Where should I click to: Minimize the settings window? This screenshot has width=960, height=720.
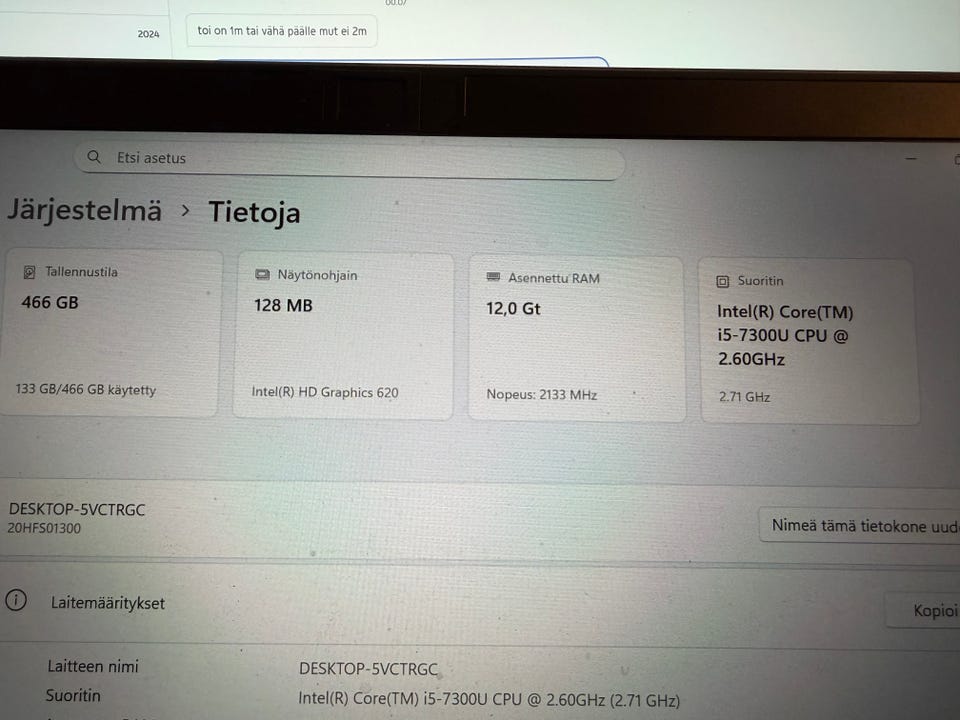click(911, 159)
